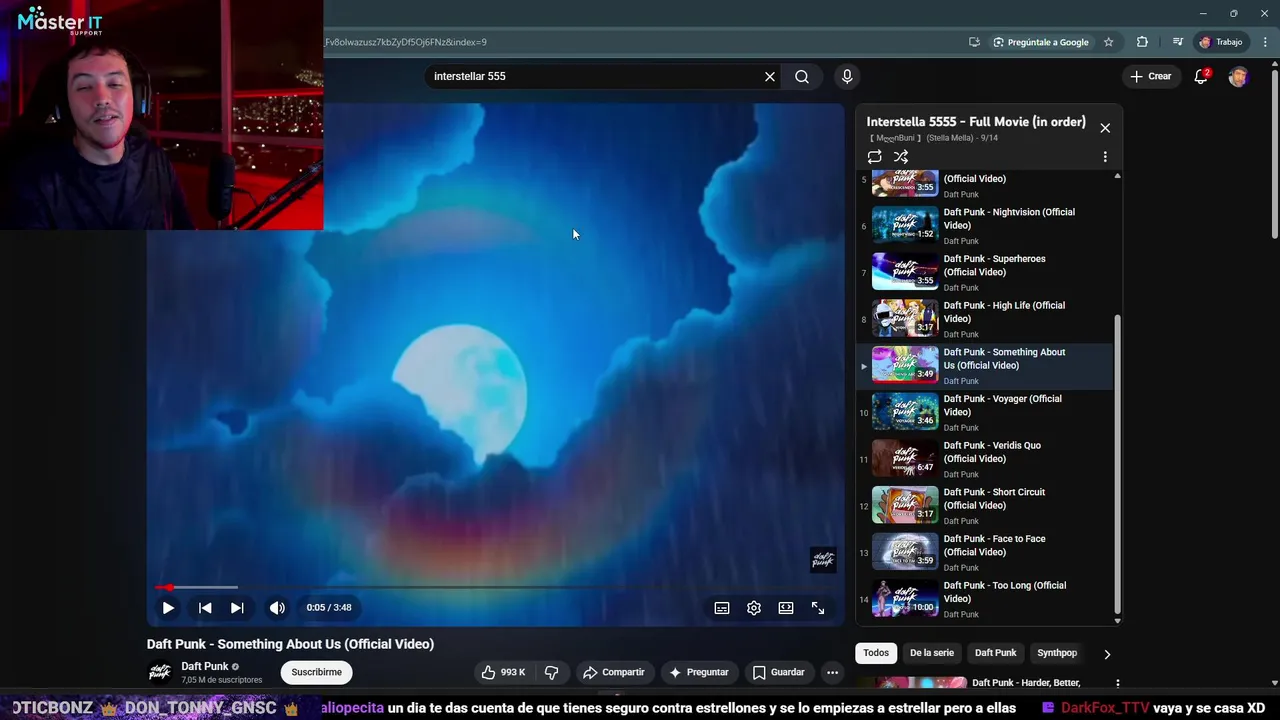Select the Todos filter chip
1280x720 pixels.
(876, 653)
